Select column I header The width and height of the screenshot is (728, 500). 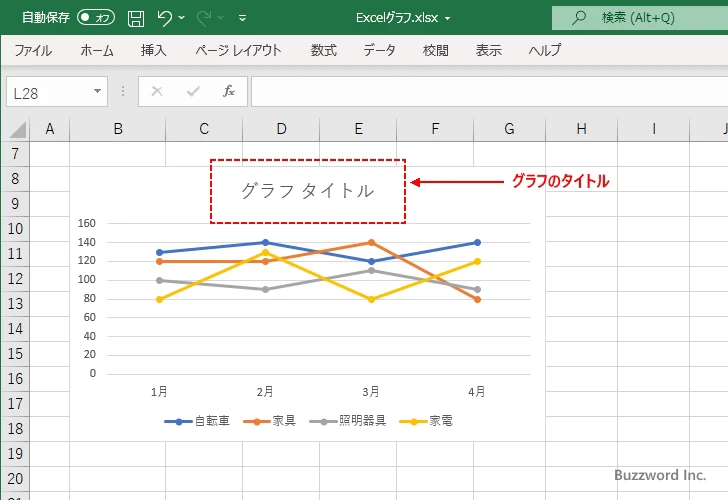tap(653, 129)
